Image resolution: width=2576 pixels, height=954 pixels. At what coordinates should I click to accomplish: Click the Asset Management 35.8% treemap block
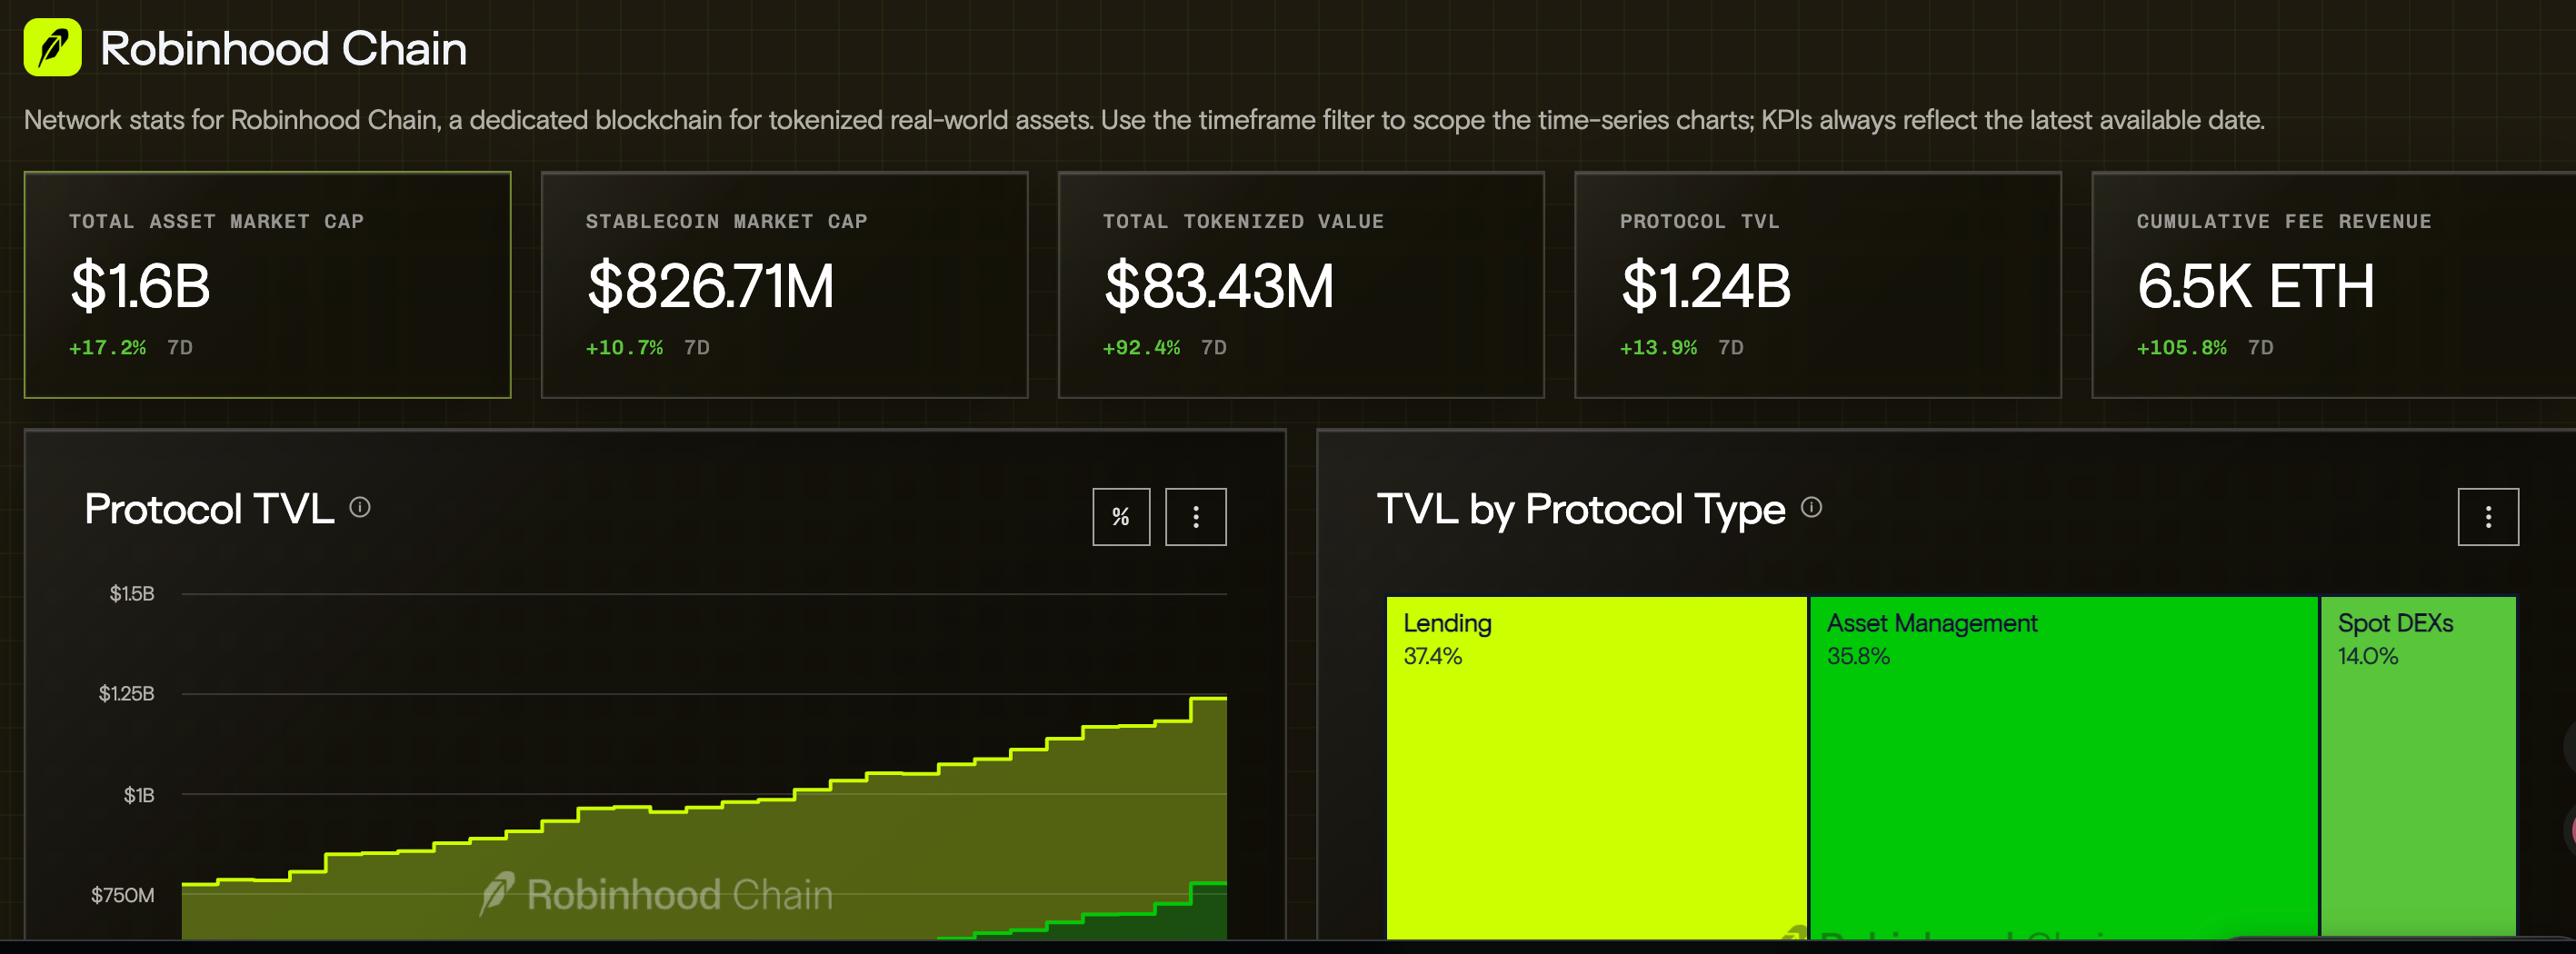click(x=2064, y=768)
